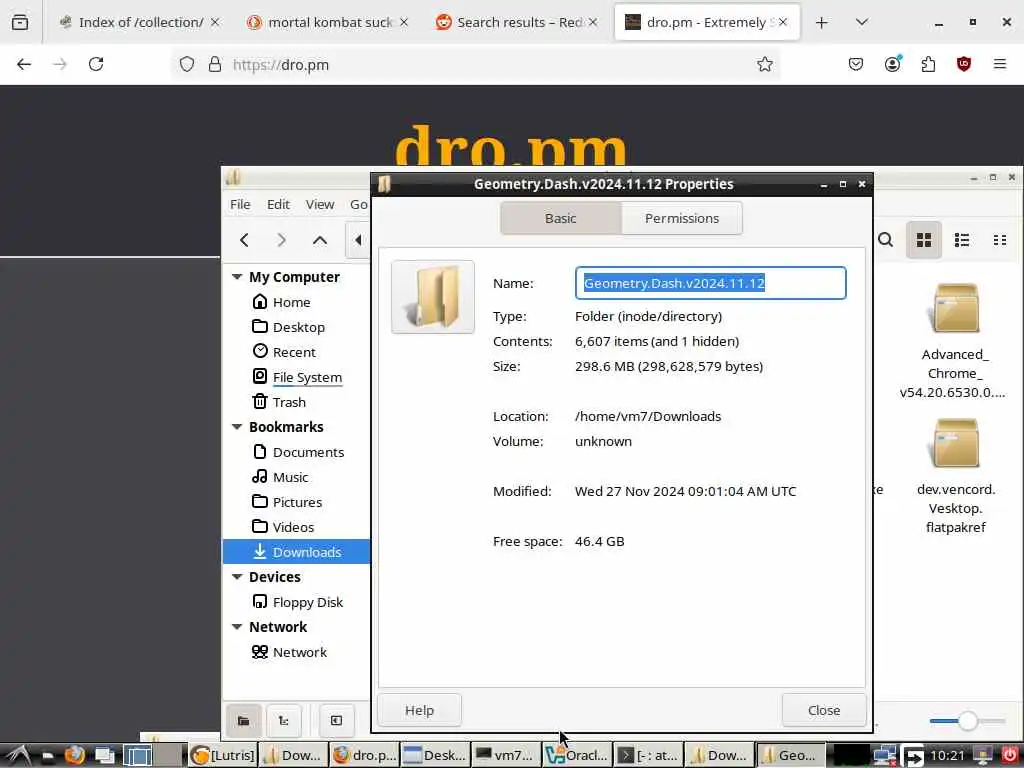Open the Edit menu in file manager
Screen dimensions: 1024x768
pyautogui.click(x=278, y=204)
